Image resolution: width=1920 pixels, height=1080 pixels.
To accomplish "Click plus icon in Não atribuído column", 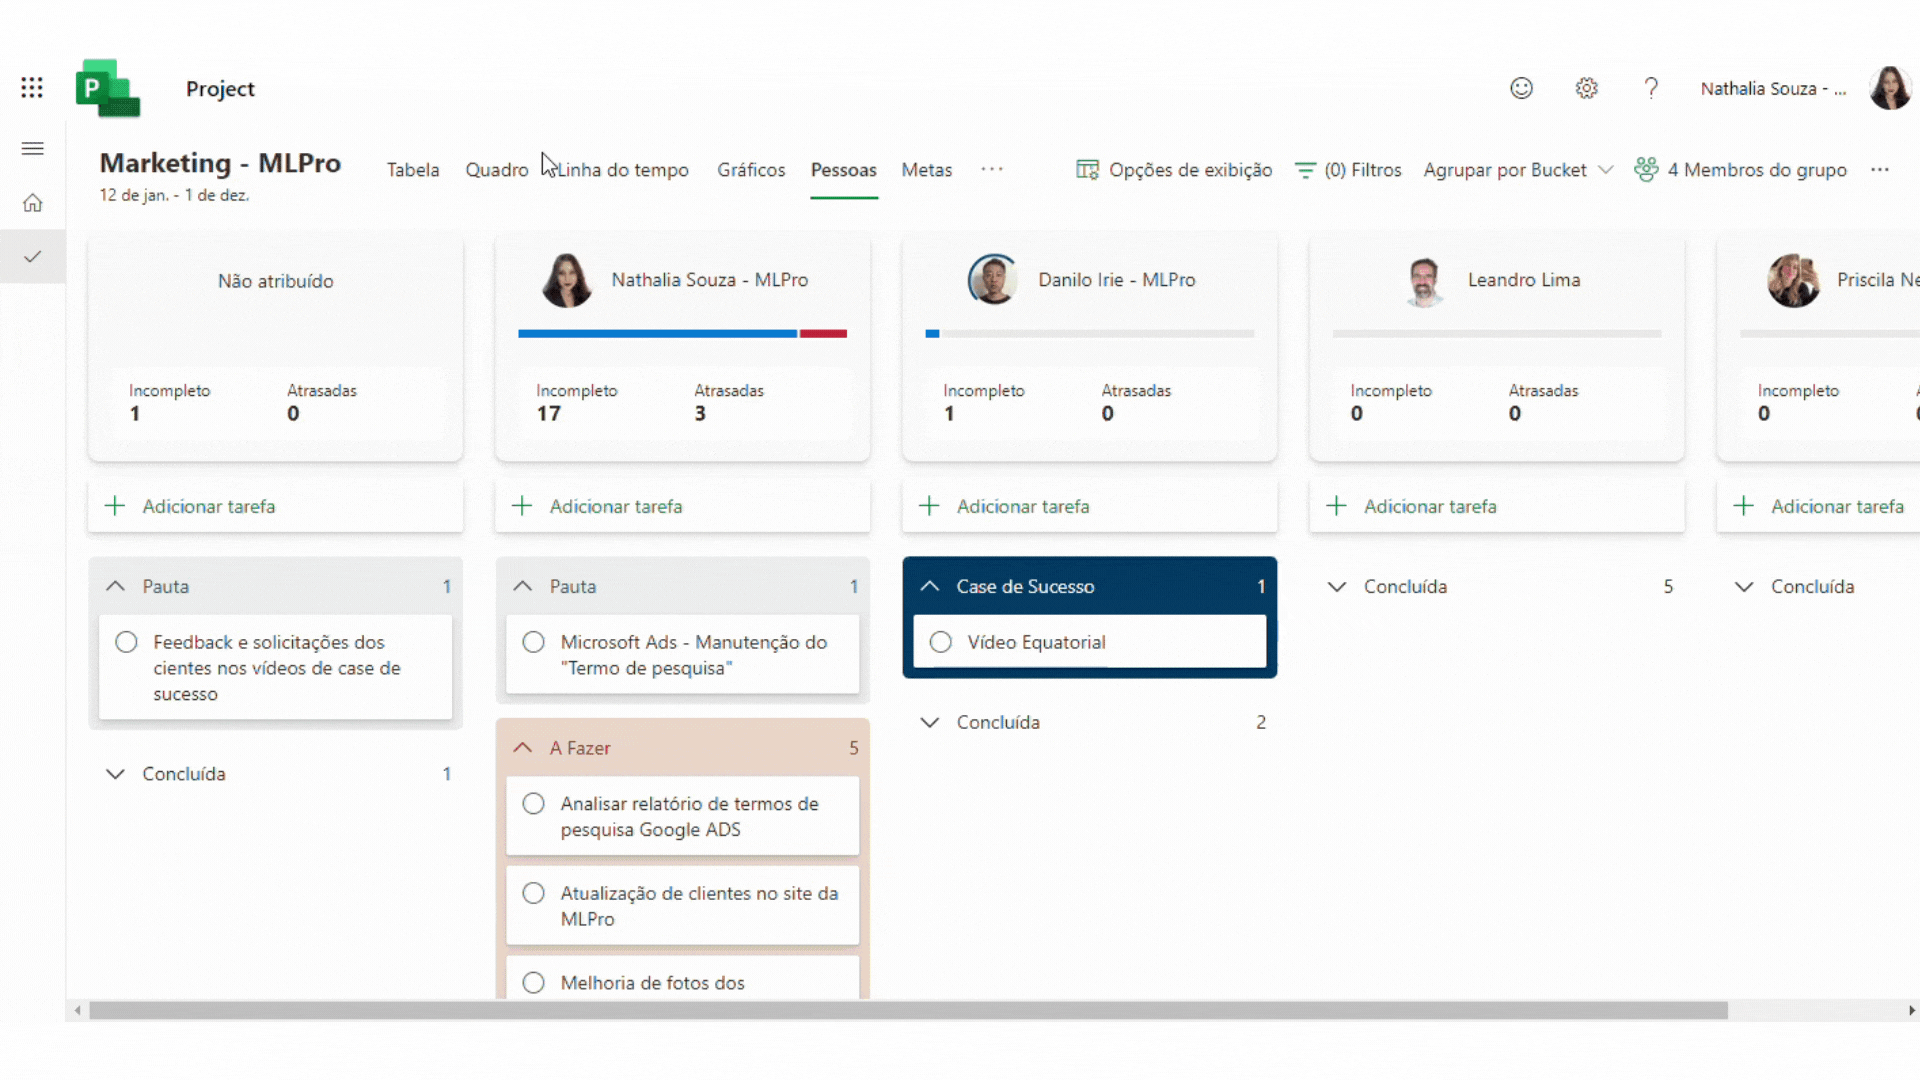I will tap(115, 506).
